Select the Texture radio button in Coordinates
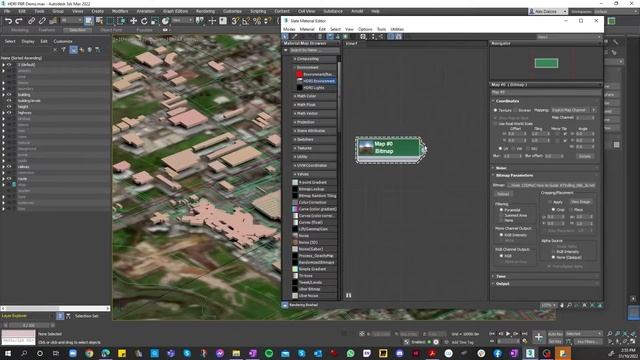640x360 pixels. pos(496,110)
